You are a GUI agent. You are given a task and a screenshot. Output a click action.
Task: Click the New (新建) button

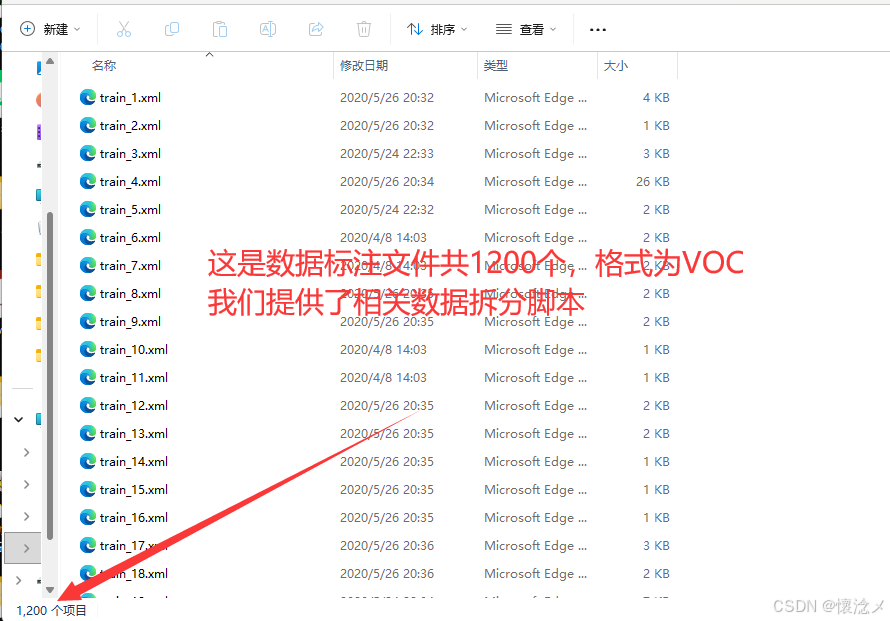(x=50, y=29)
